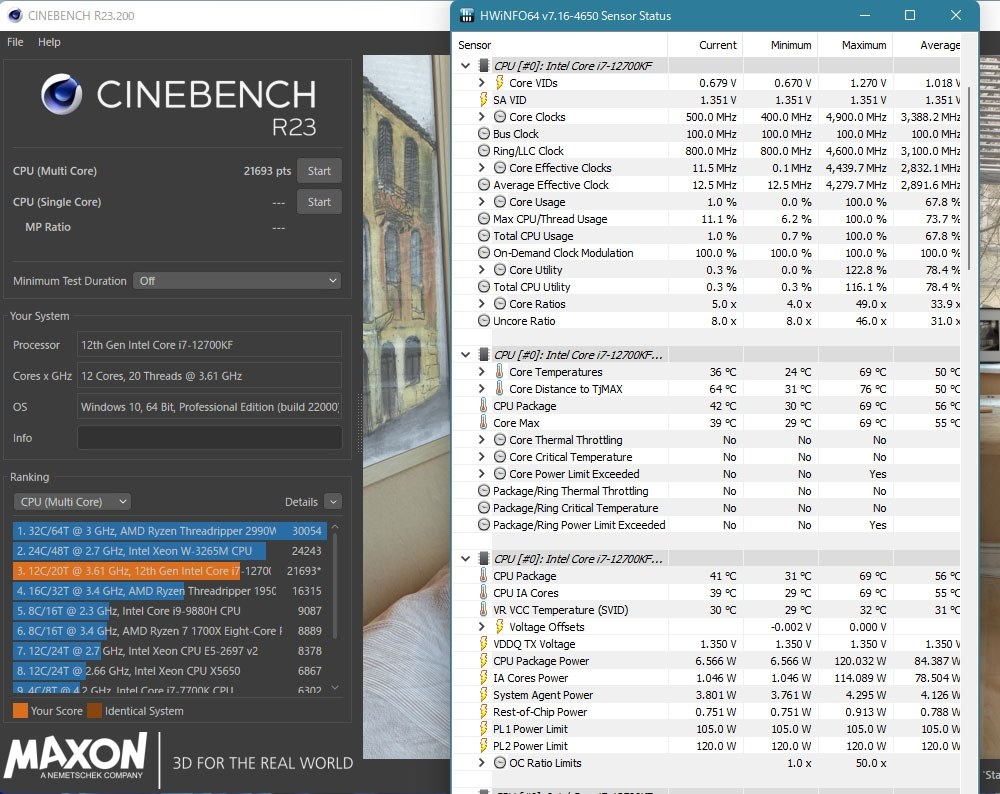Click the Cinebench R23 sphere logo
The height and width of the screenshot is (794, 1000).
coord(61,94)
